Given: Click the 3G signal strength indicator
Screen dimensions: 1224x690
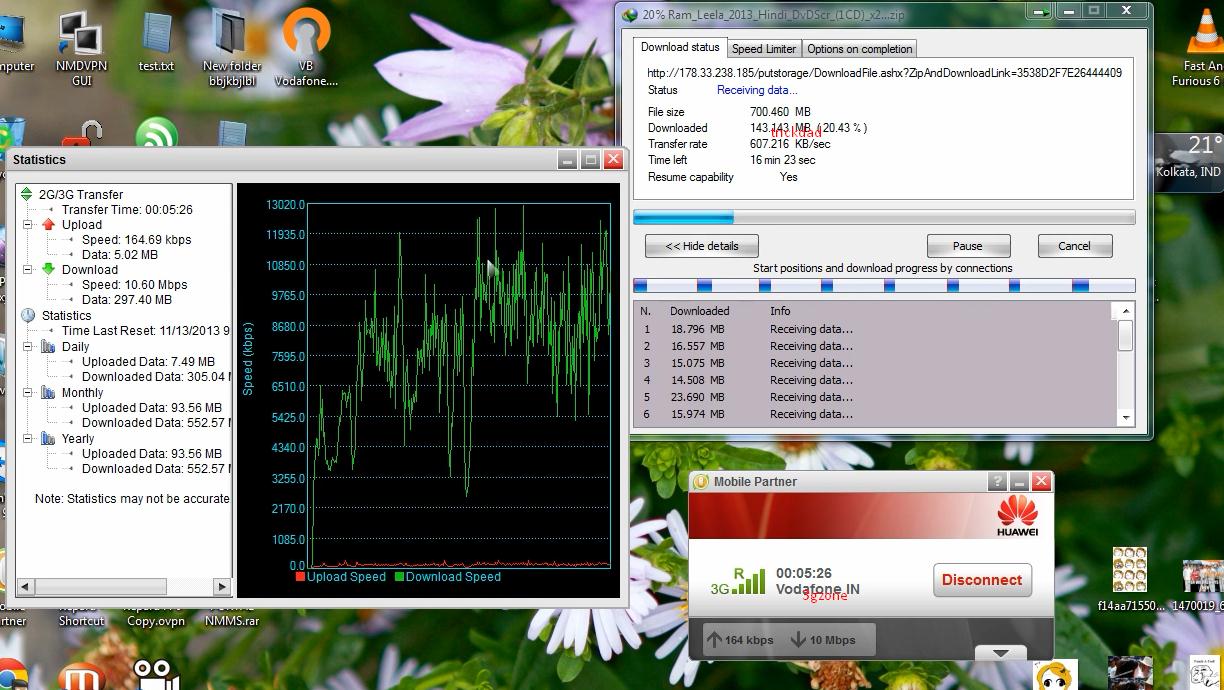Looking at the screenshot, I should 738,581.
